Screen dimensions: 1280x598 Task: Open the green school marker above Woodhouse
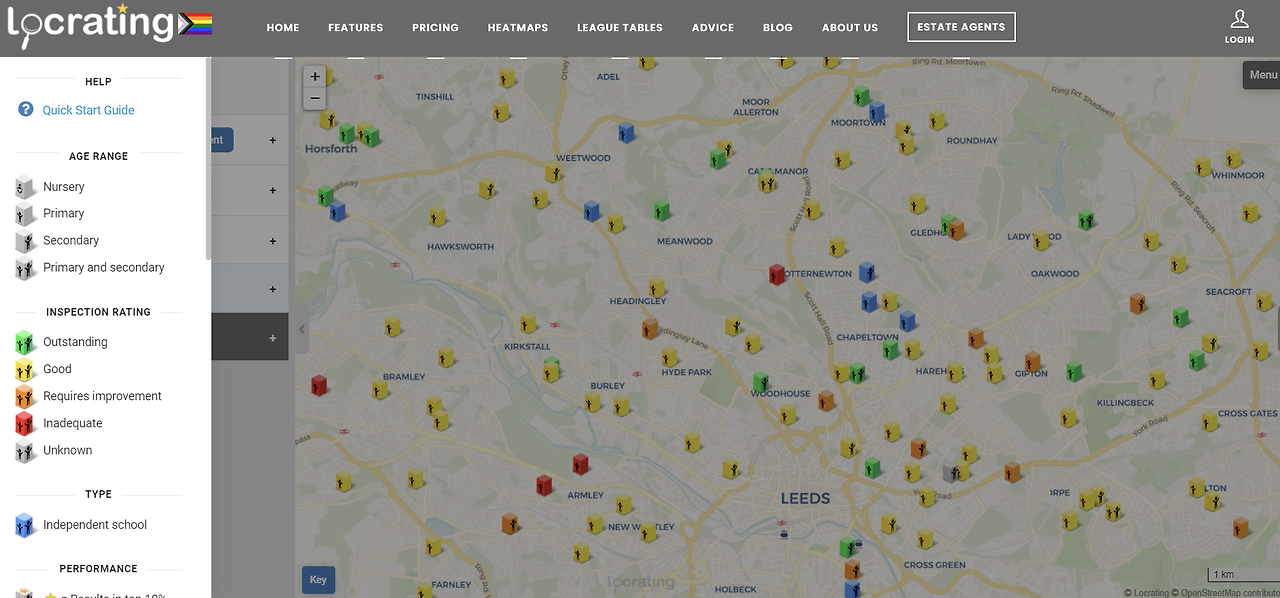tap(761, 381)
